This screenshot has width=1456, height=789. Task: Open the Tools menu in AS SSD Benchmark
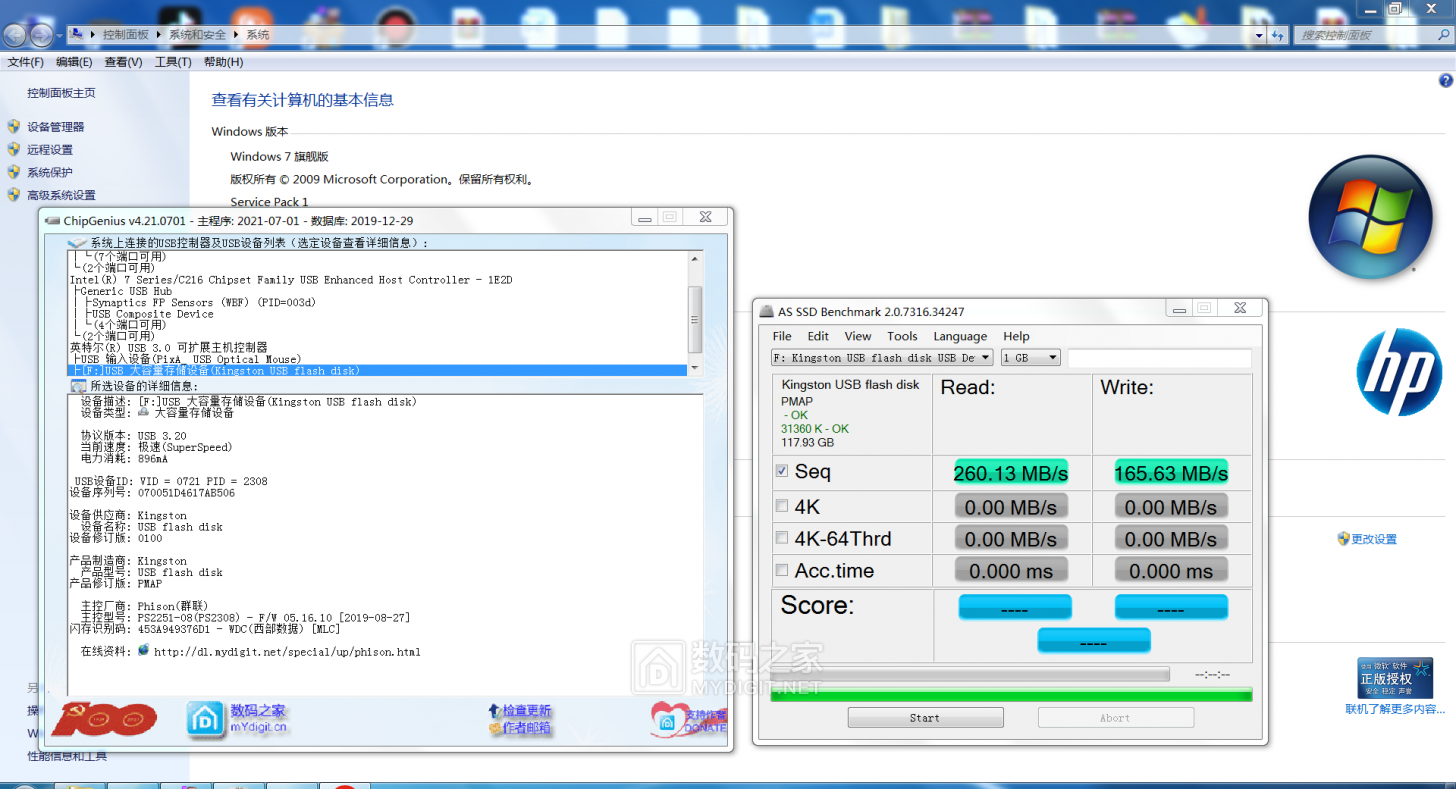(902, 336)
